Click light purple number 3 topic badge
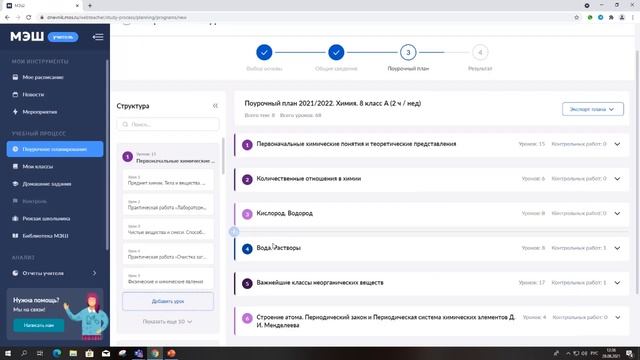The image size is (640, 360). tap(247, 214)
